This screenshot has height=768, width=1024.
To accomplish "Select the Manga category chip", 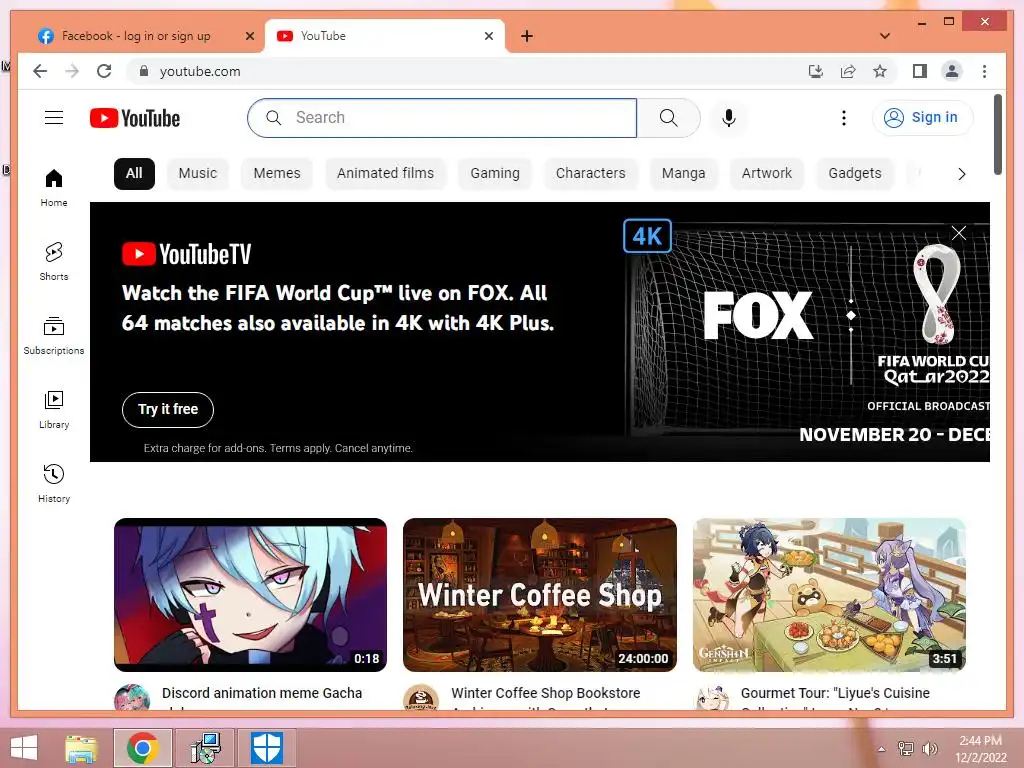I will 683,173.
